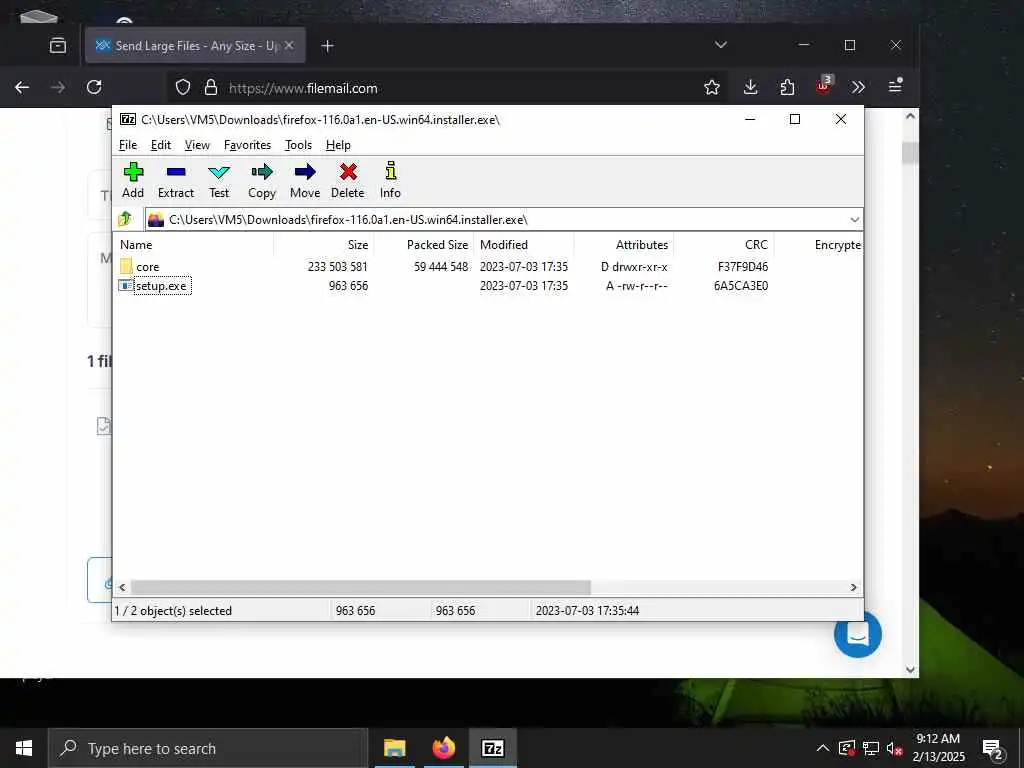Open File Explorer from the taskbar

[x=394, y=748]
